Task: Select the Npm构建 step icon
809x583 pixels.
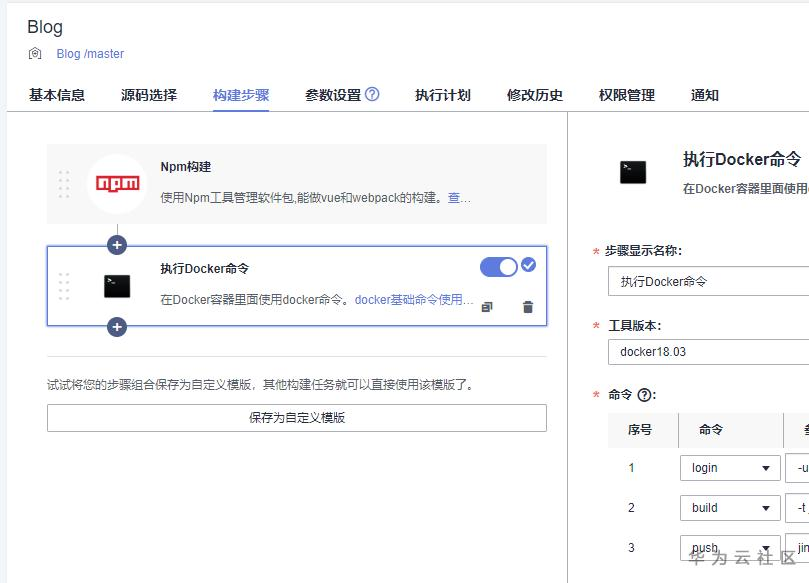Action: coord(117,182)
